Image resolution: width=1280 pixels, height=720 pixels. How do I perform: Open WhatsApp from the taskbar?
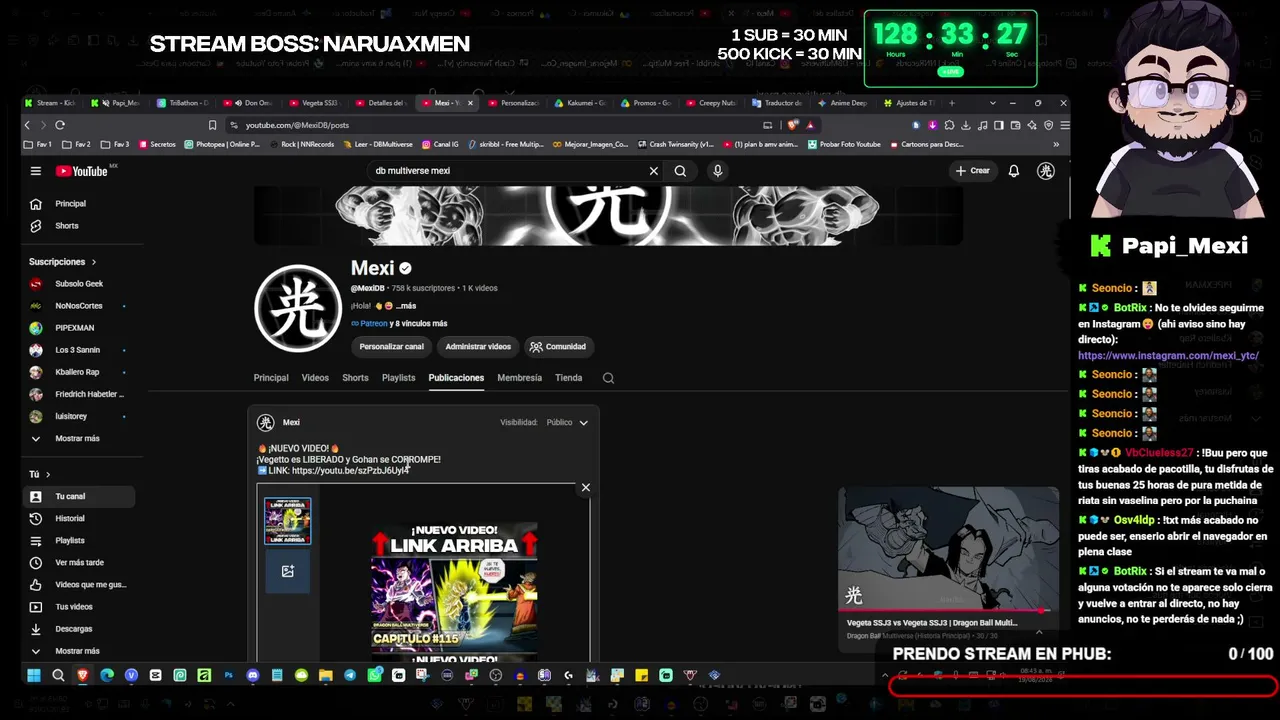pos(374,676)
